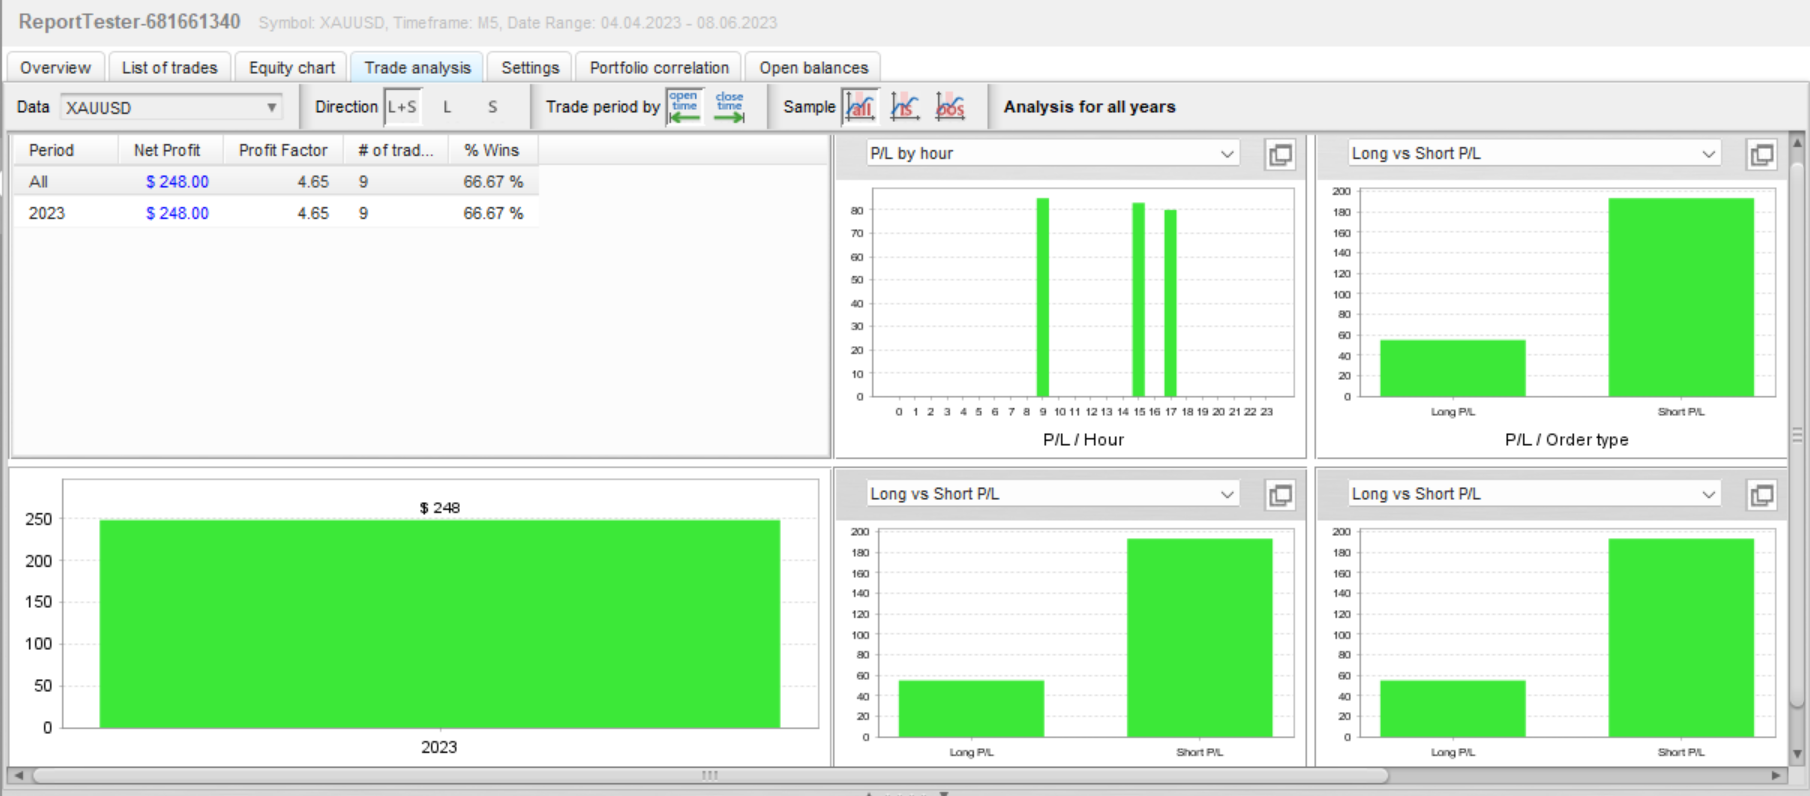
Task: Open the XAUUSD data dropdown
Action: (171, 107)
